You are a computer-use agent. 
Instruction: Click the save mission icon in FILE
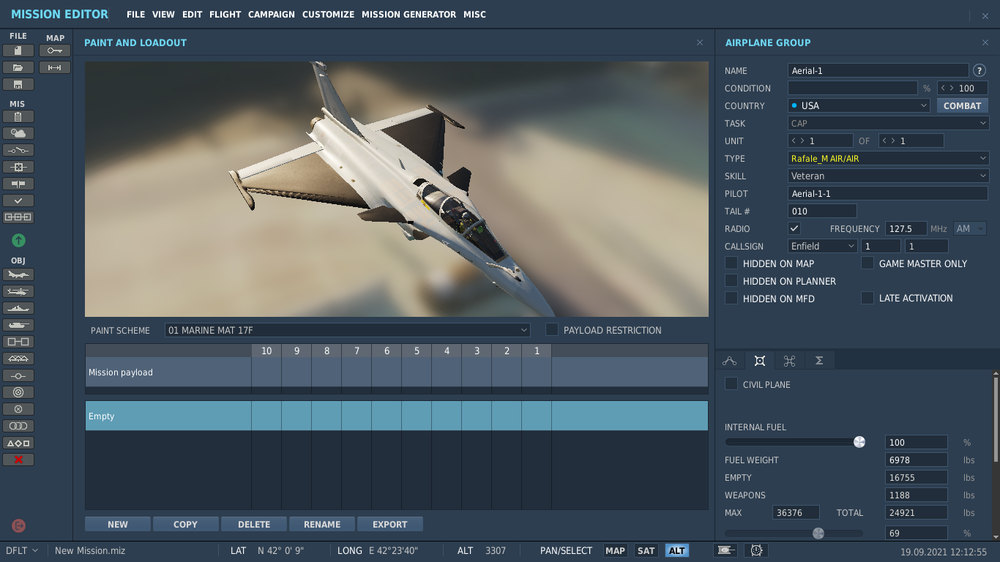click(18, 85)
